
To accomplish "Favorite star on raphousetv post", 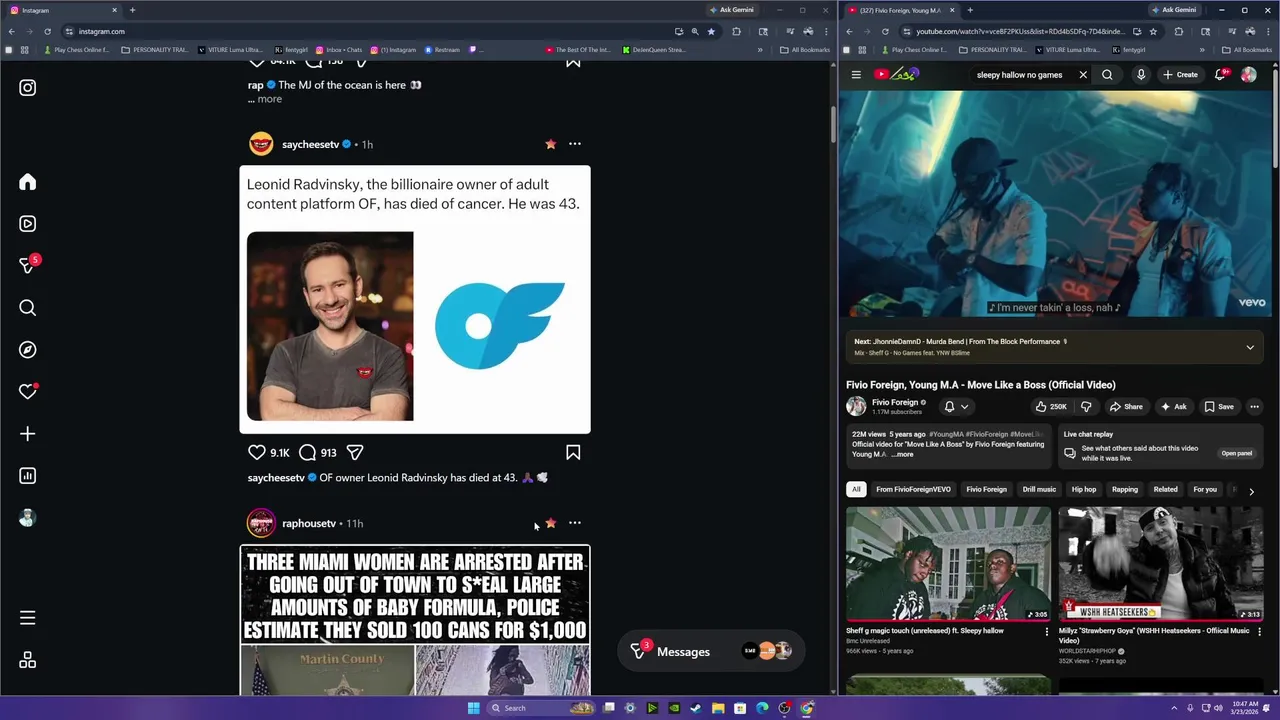I will click(550, 523).
